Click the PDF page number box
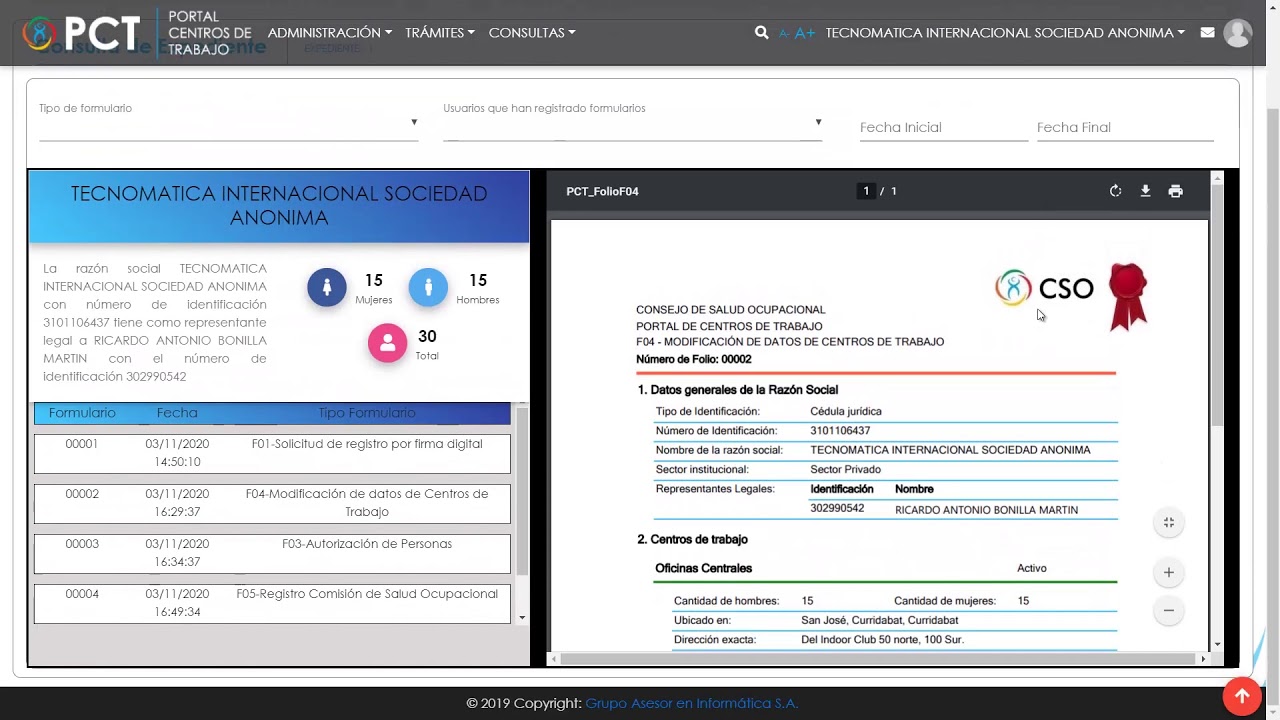The height and width of the screenshot is (720, 1280). tap(866, 191)
